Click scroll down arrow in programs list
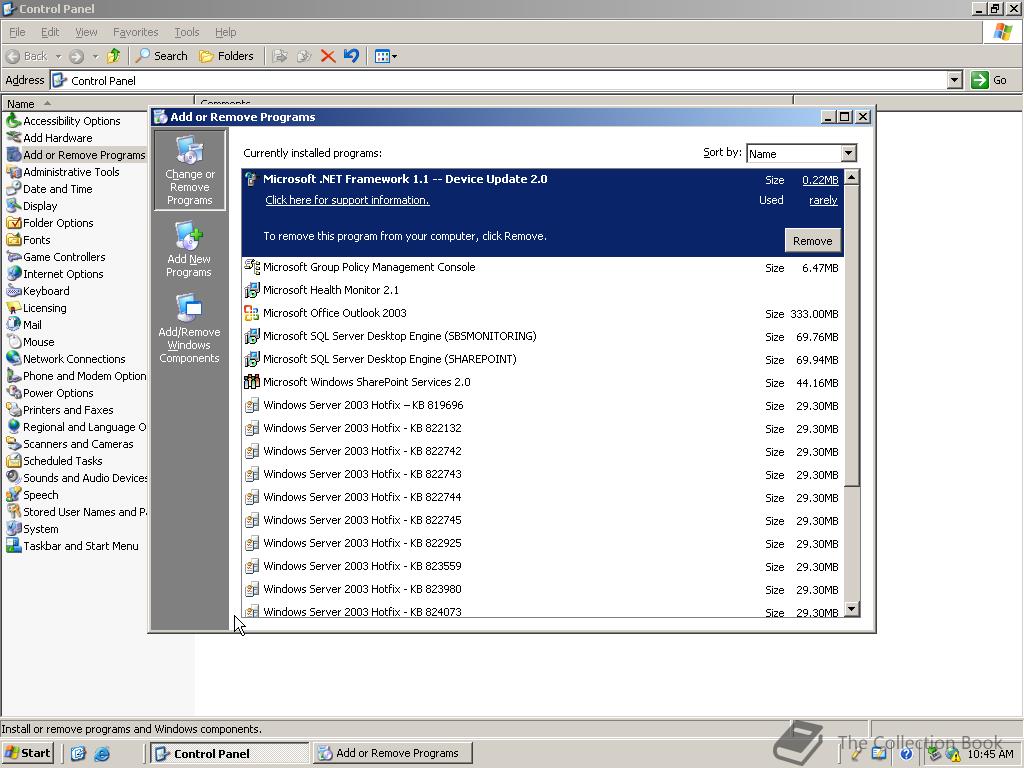 click(852, 609)
